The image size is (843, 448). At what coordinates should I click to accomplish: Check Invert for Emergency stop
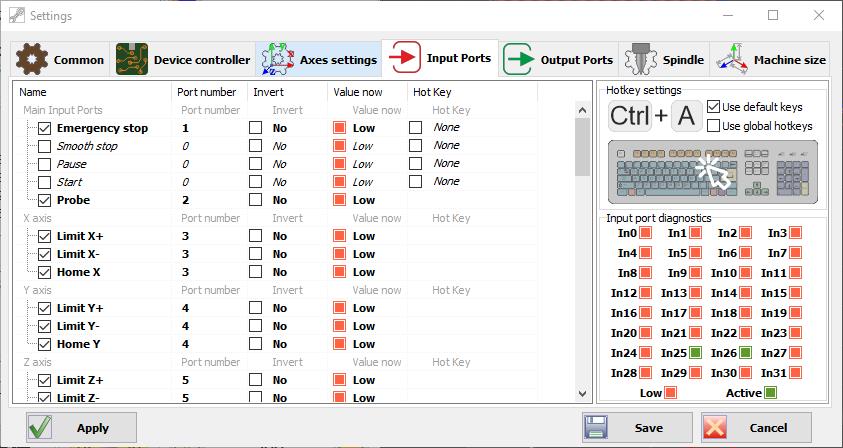255,127
